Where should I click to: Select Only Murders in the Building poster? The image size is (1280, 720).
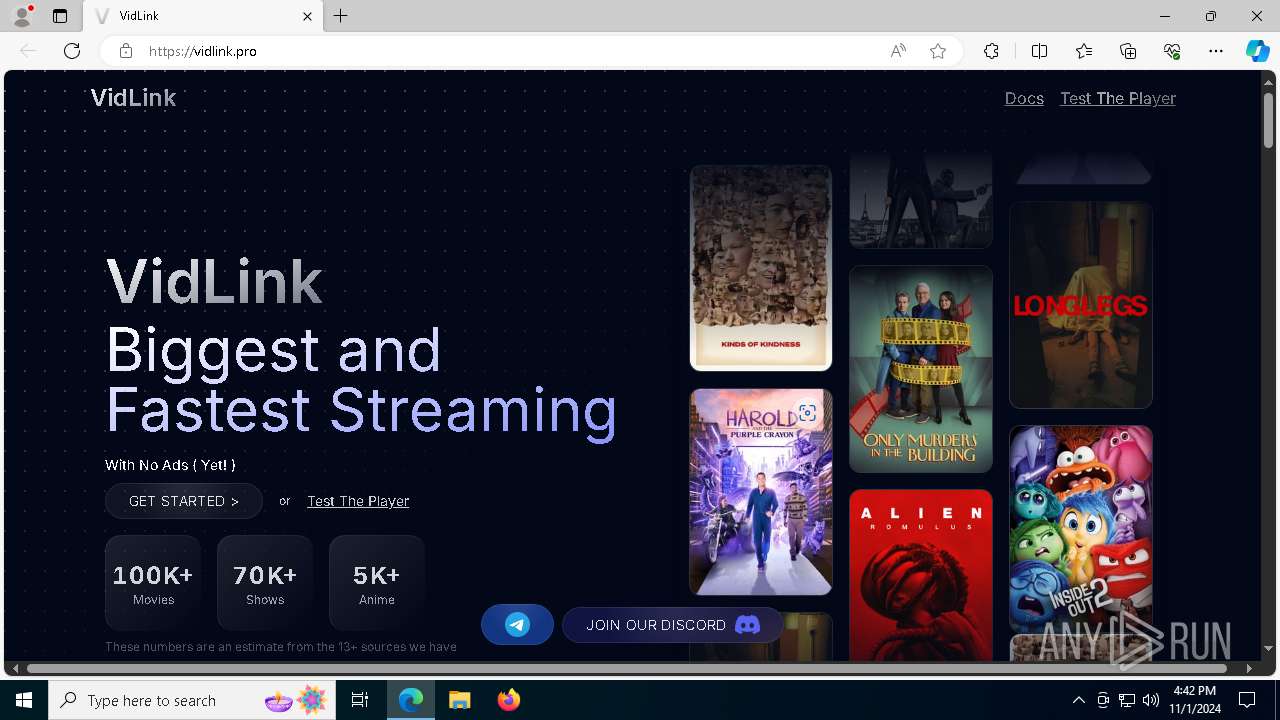tap(921, 369)
